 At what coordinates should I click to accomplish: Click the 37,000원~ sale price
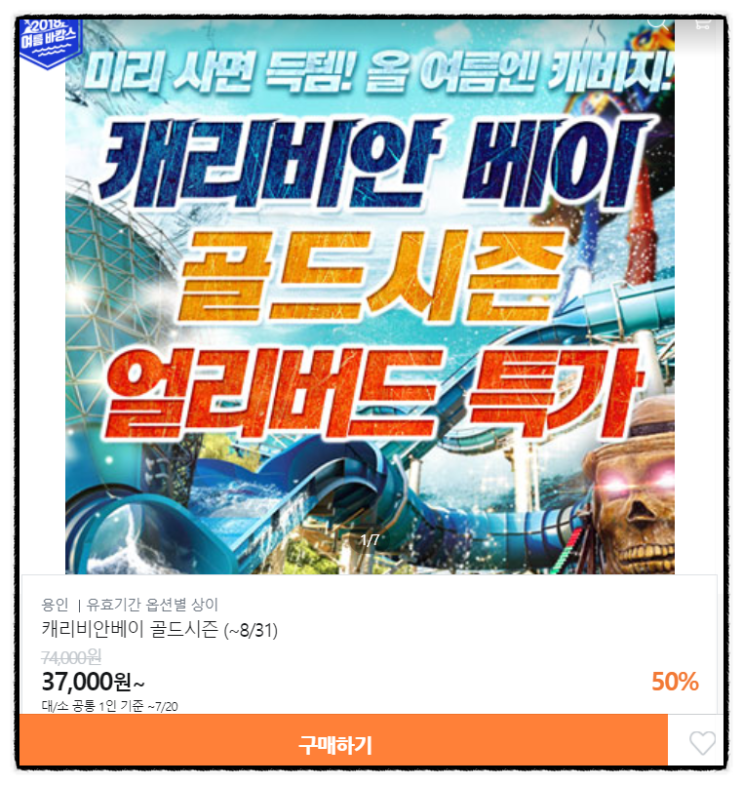[x=93, y=681]
